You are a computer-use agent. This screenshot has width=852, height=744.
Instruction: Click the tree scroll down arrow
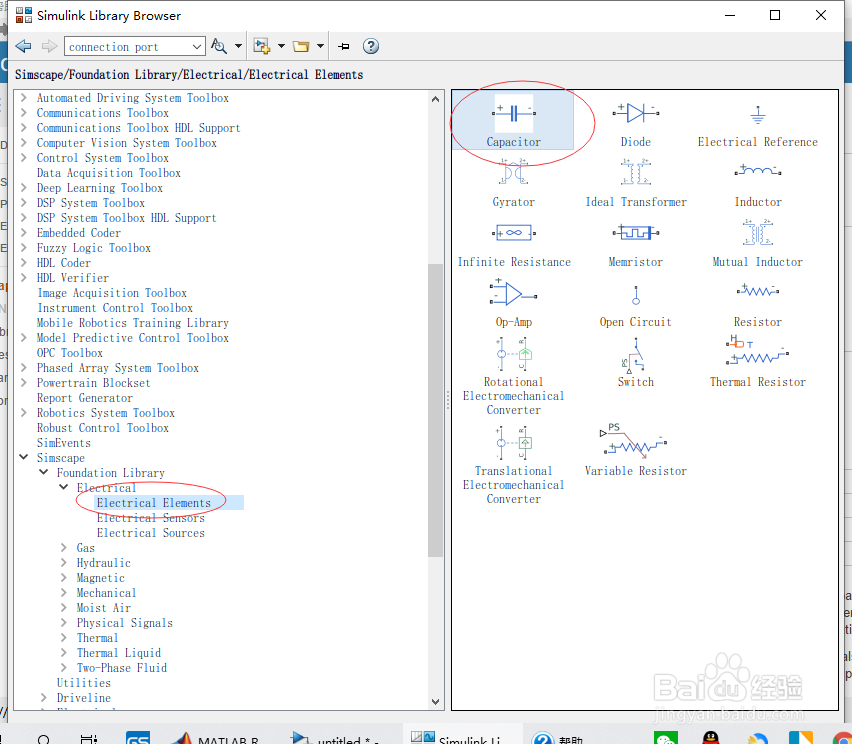435,701
